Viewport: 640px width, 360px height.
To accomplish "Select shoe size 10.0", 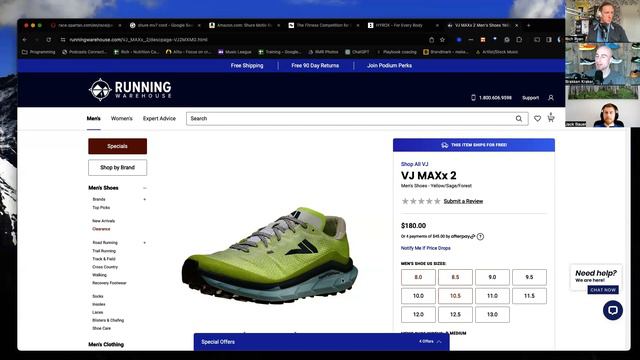I will 418,296.
